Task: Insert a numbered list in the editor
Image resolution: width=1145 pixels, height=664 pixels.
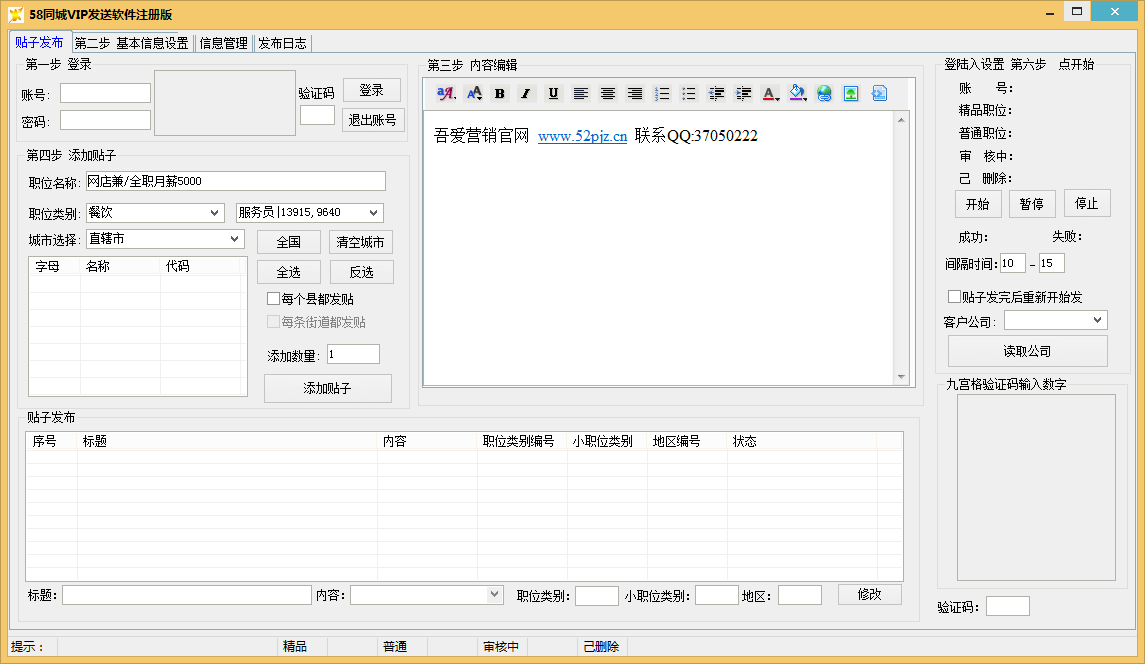Action: tap(662, 94)
